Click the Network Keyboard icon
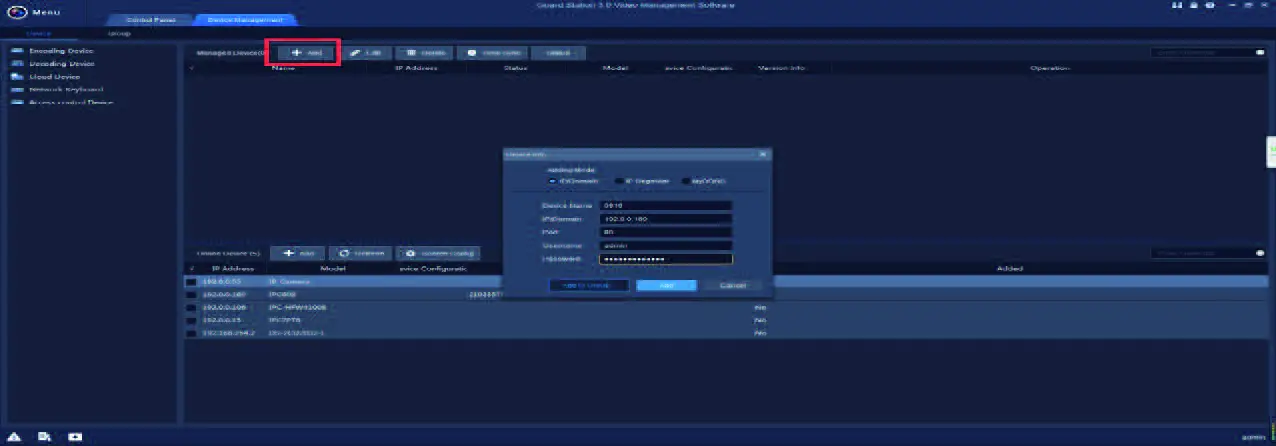Viewport: 1276px width, 446px height. pyautogui.click(x=17, y=89)
